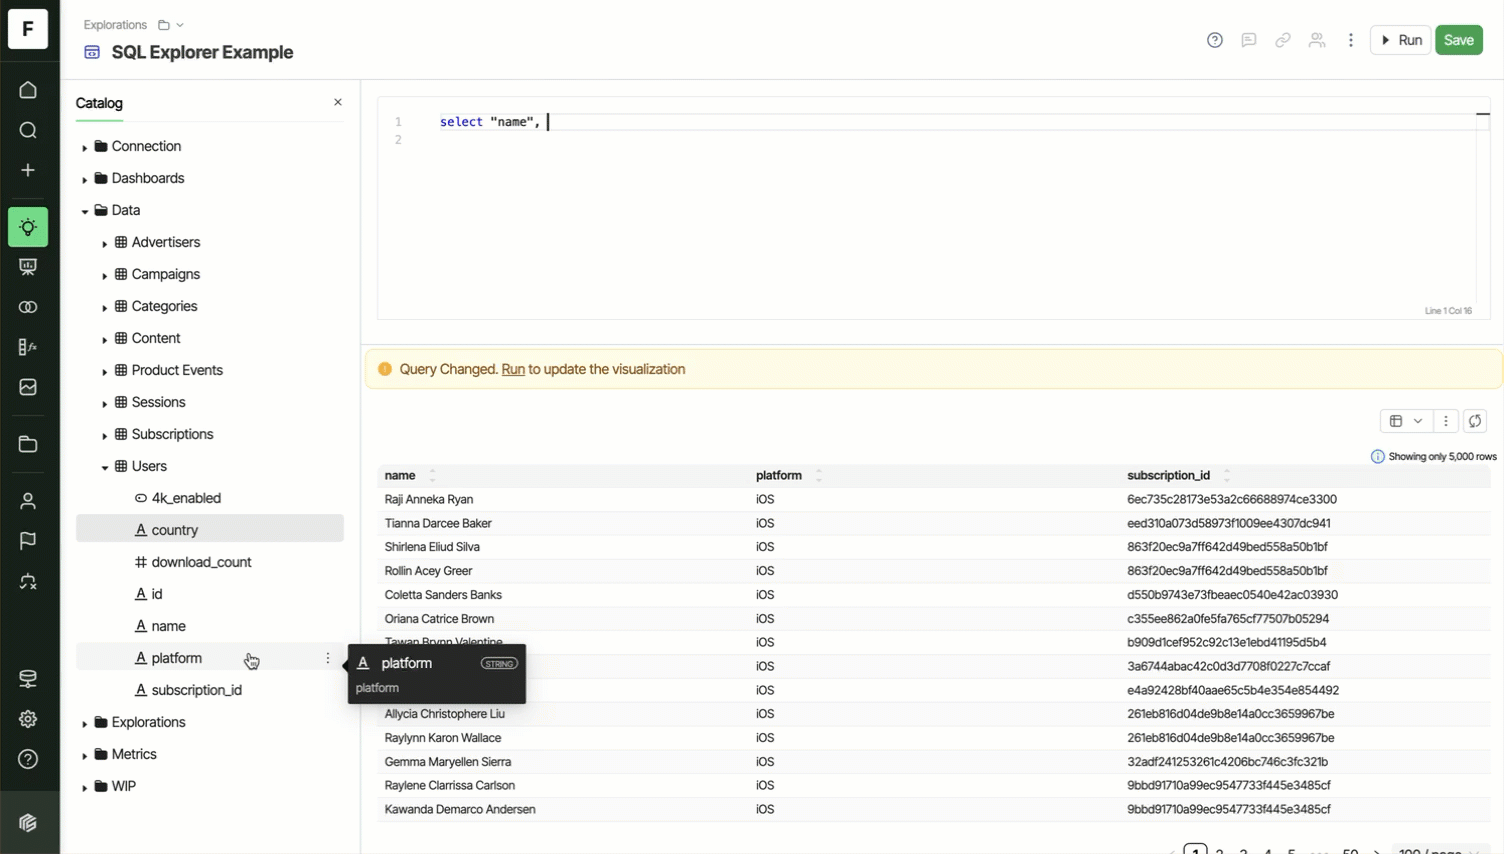Expand the Categories table
This screenshot has width=1504, height=854.
[105, 307]
